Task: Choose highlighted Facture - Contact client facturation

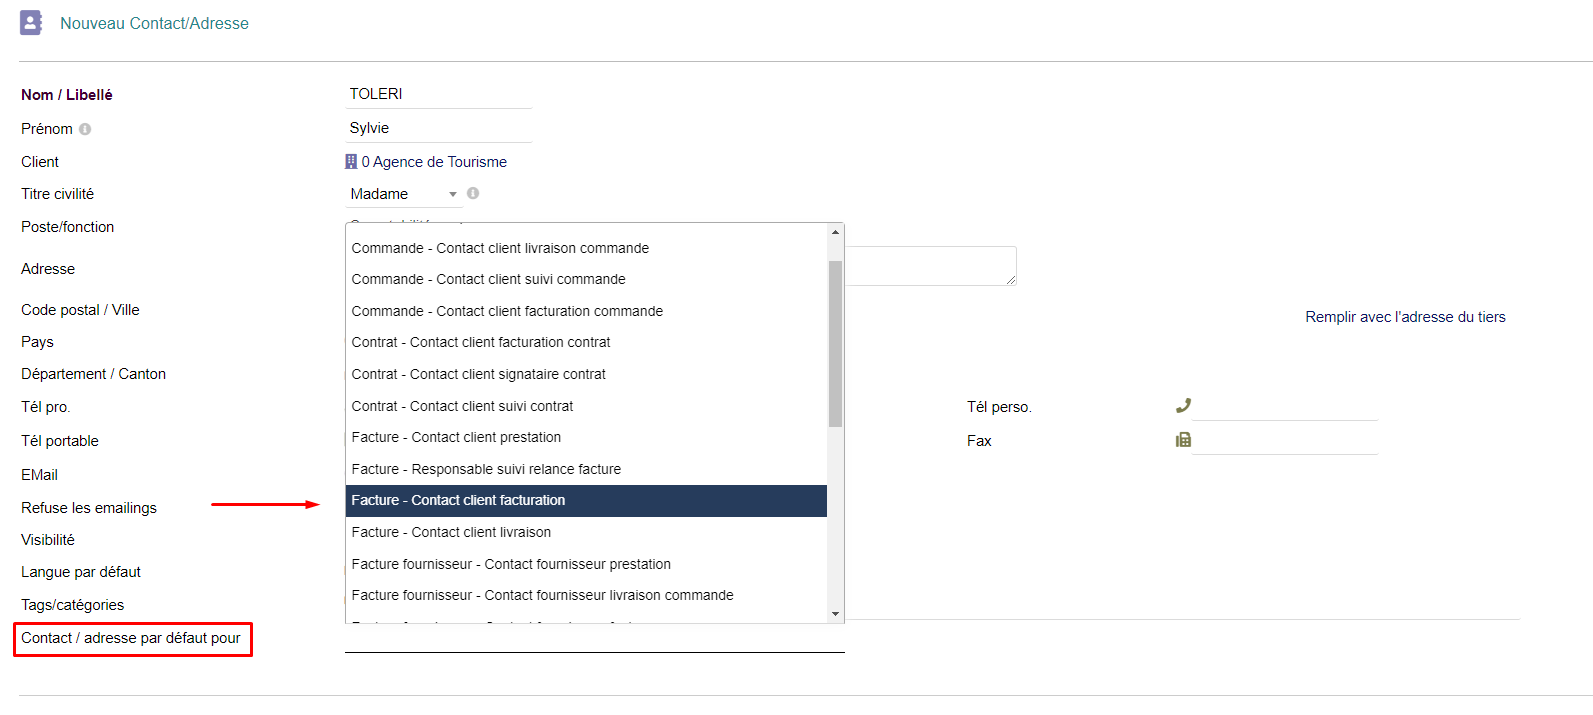Action: (x=586, y=501)
